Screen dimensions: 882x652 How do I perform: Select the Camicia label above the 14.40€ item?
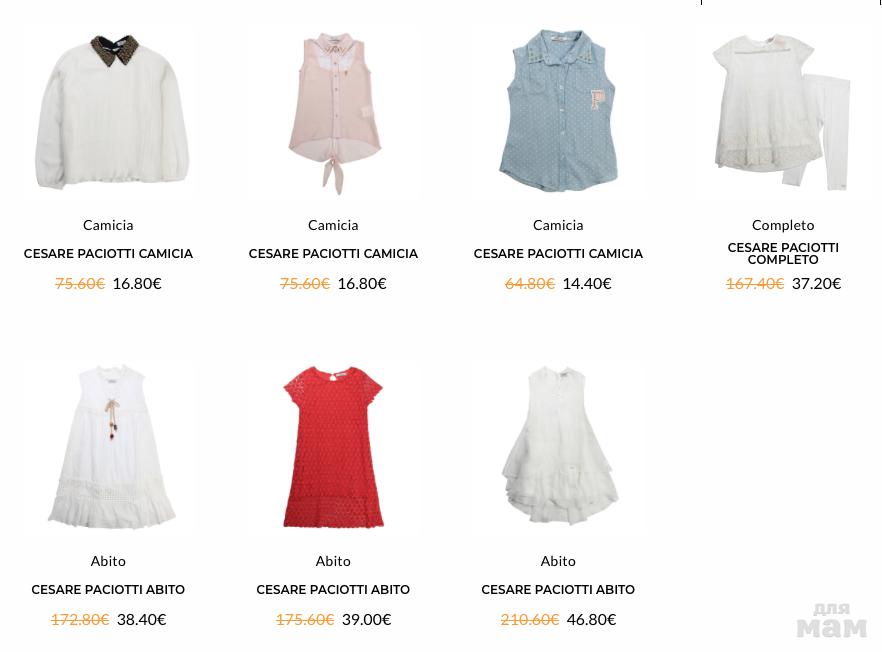pyautogui.click(x=558, y=225)
